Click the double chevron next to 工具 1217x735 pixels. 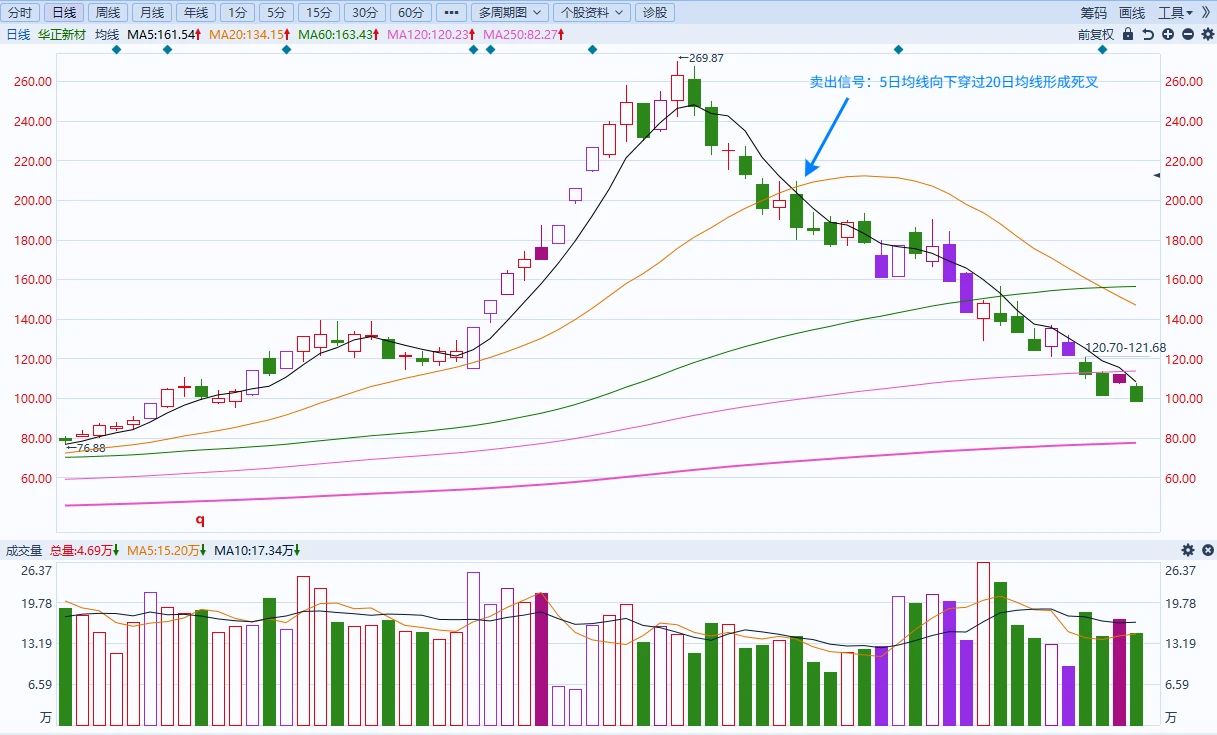tap(1206, 13)
